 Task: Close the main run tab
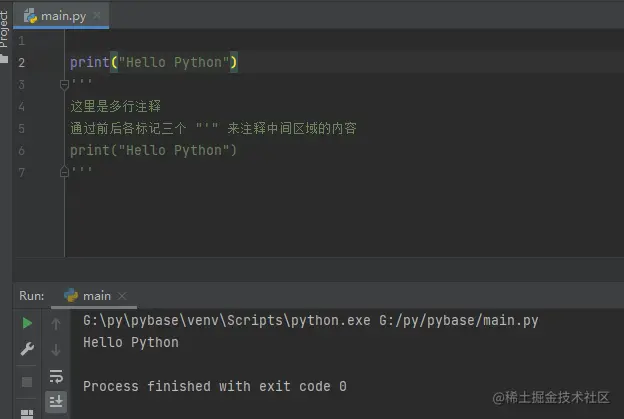click(122, 296)
